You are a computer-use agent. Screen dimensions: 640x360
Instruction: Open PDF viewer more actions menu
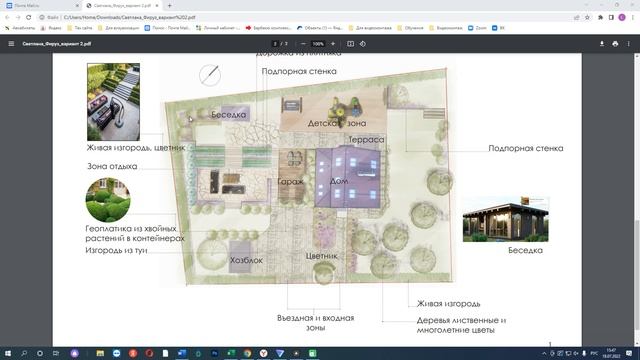click(x=629, y=44)
